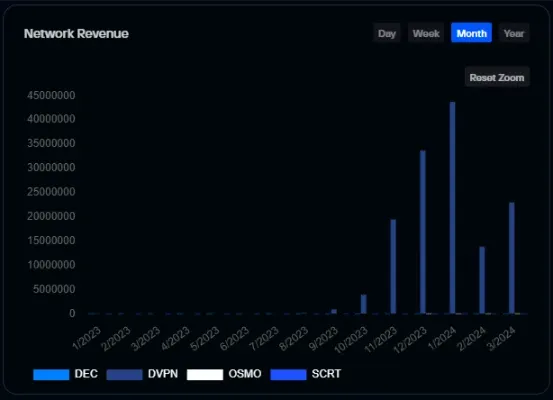Toggle DEC series via legend swatch
553x400 pixels.
click(51, 374)
